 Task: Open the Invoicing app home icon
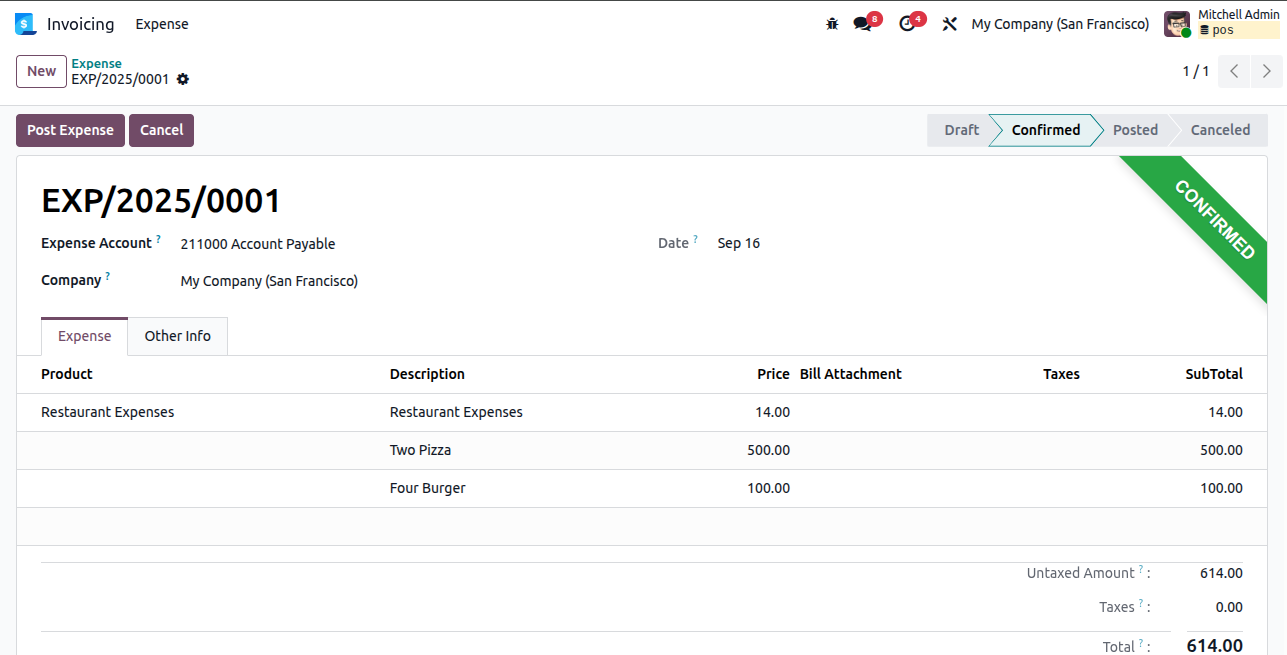pyautogui.click(x=25, y=24)
